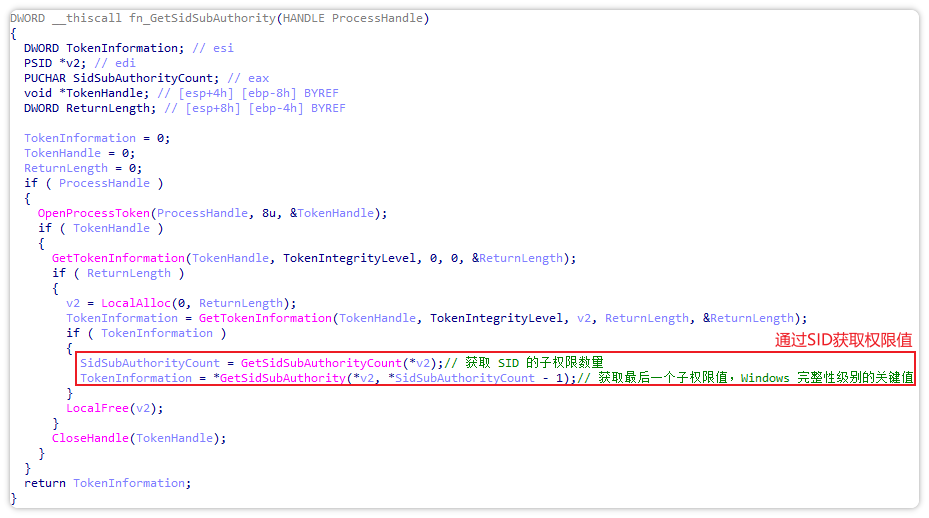929x518 pixels.
Task: Click the if ( ReturnLength ) condition
Action: click(118, 273)
